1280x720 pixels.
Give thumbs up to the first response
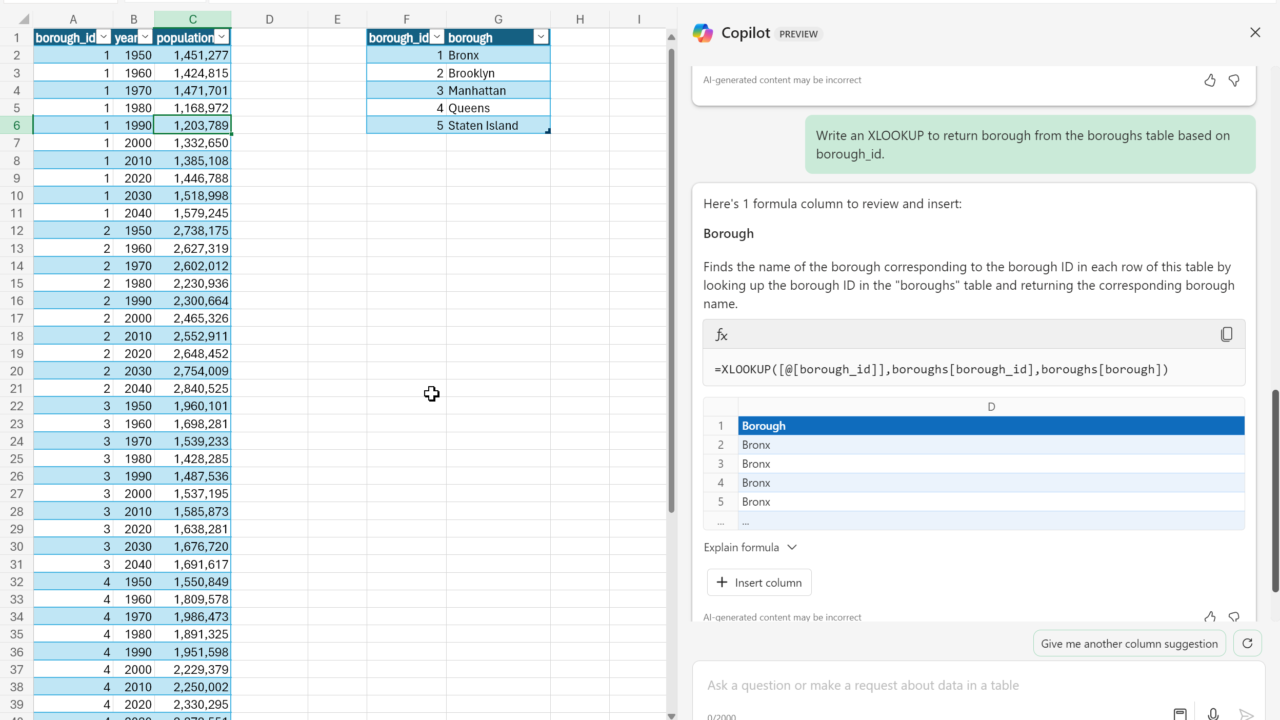click(1210, 80)
